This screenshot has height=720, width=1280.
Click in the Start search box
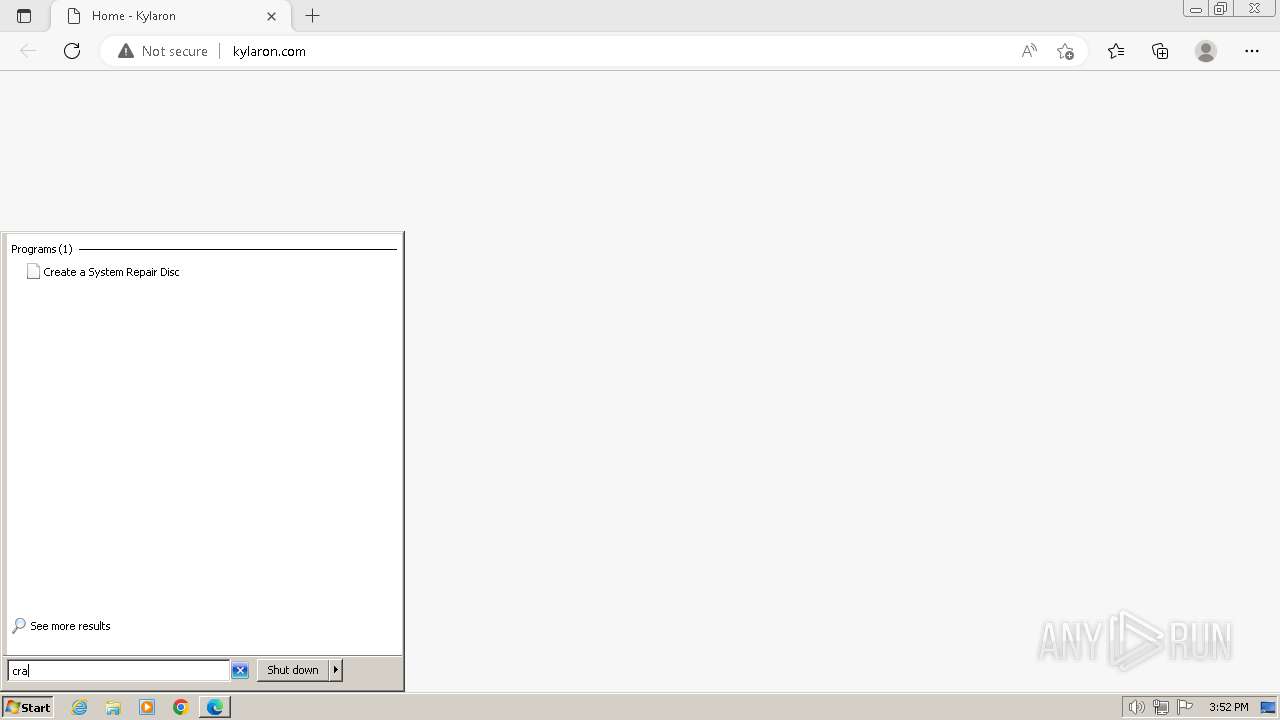click(118, 670)
